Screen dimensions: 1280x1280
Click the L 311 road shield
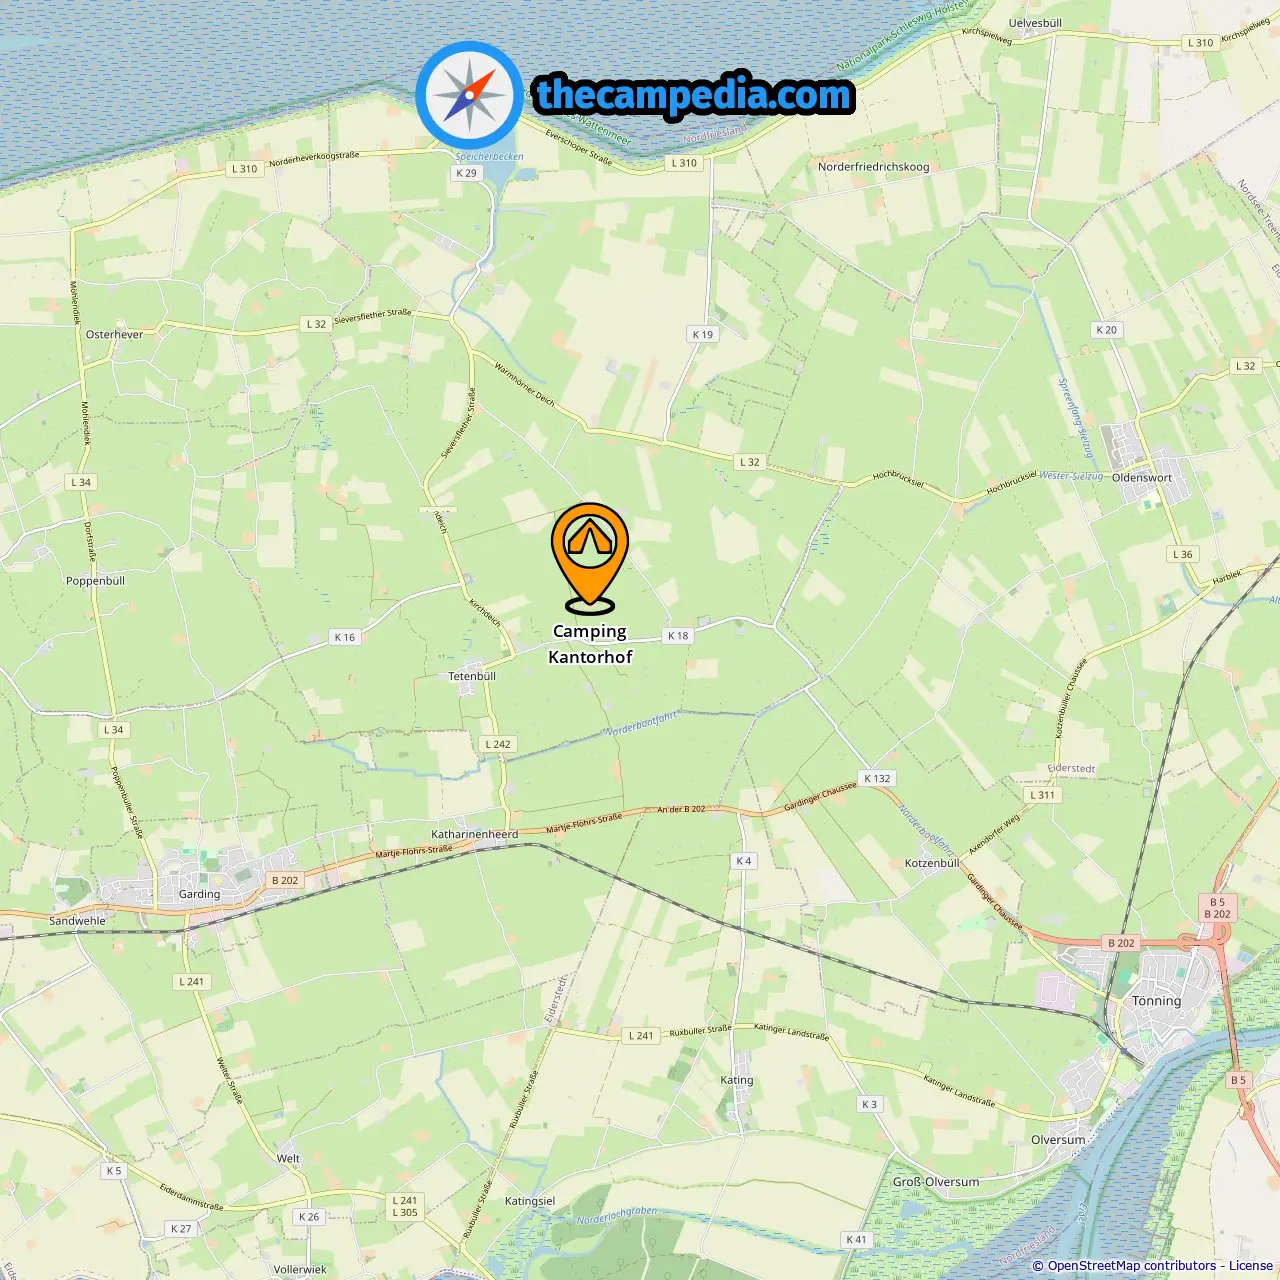[1042, 795]
